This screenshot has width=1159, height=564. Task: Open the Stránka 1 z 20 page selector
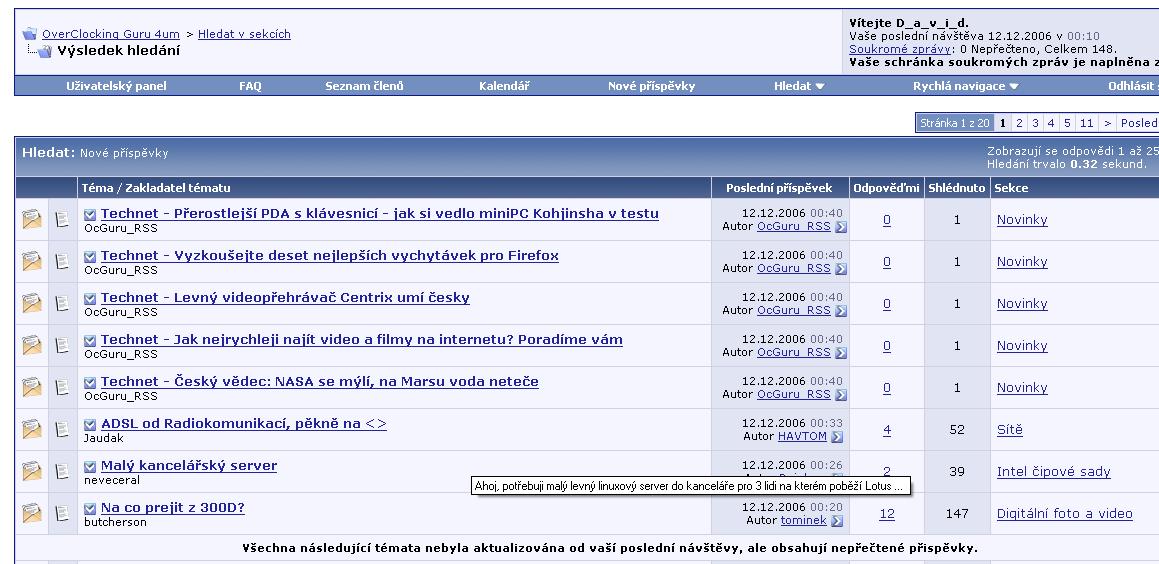(955, 123)
